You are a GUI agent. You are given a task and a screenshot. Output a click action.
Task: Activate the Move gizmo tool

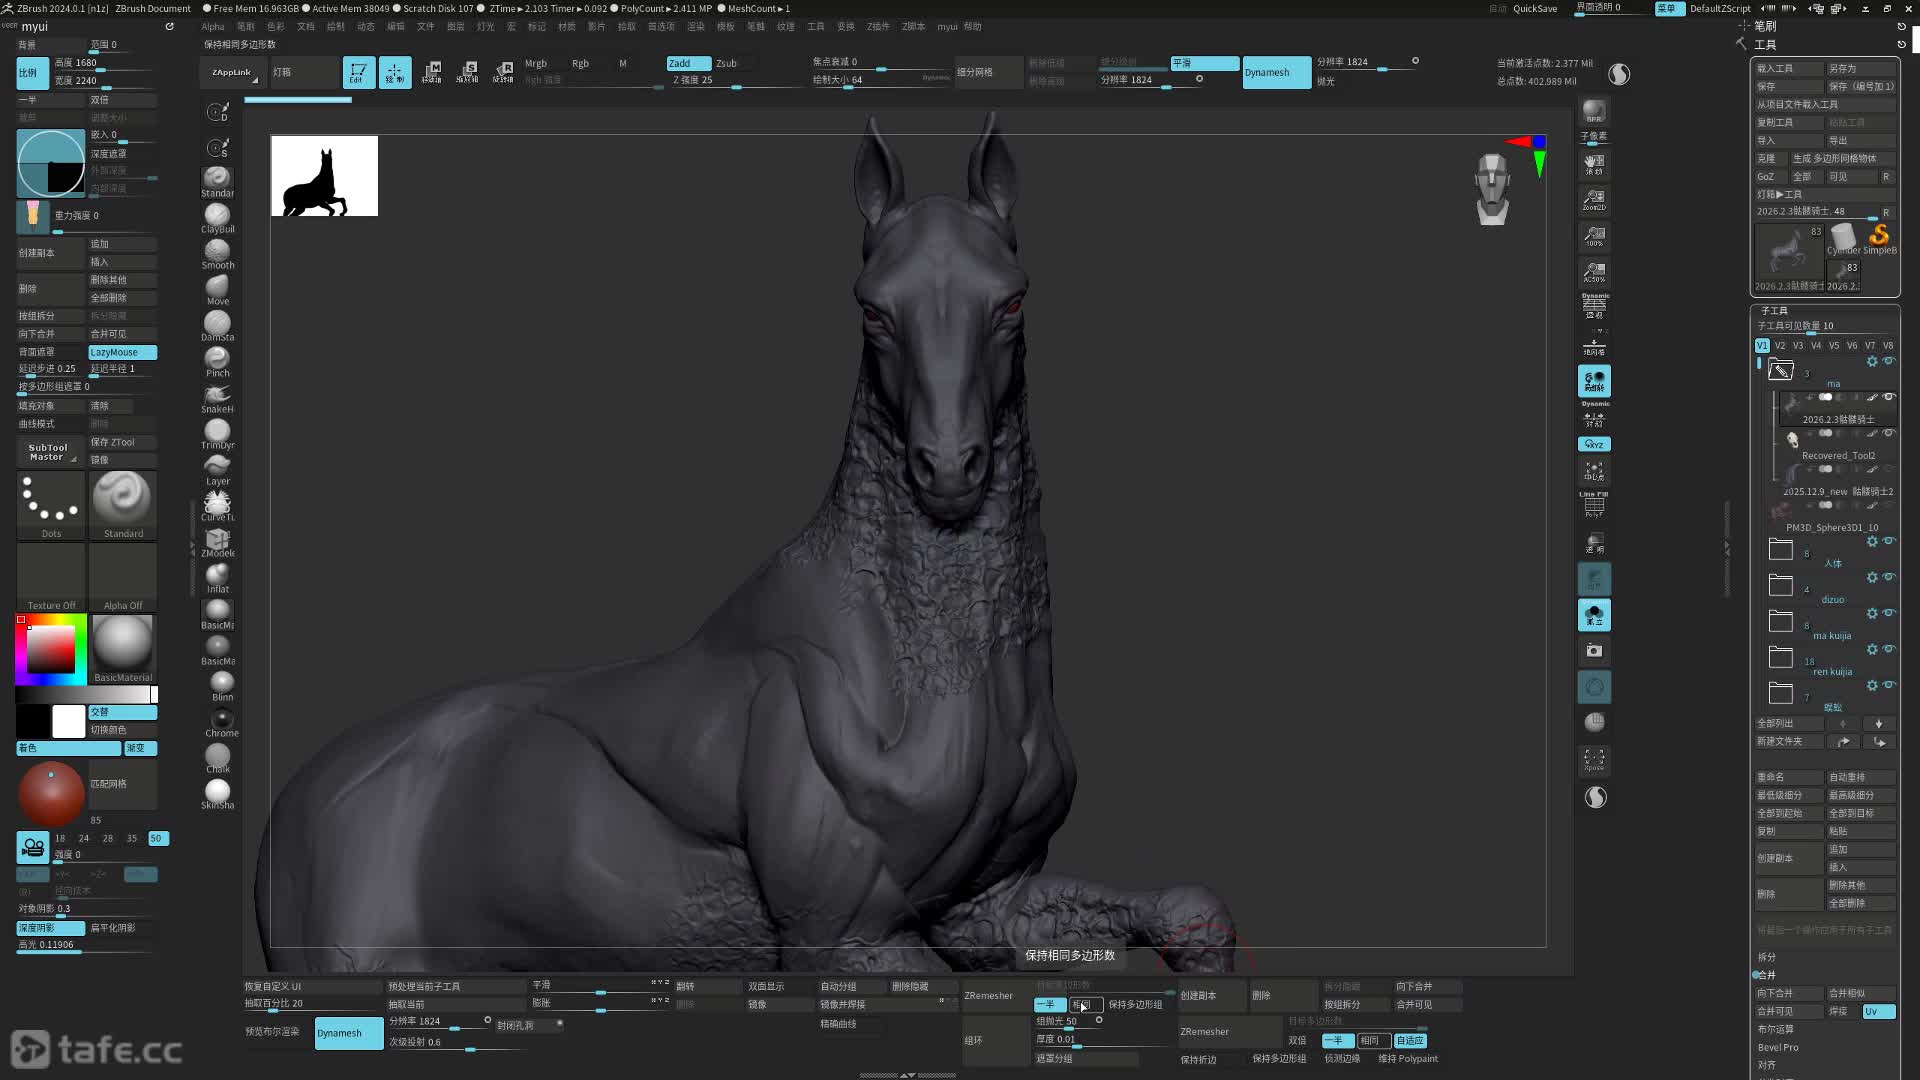431,72
